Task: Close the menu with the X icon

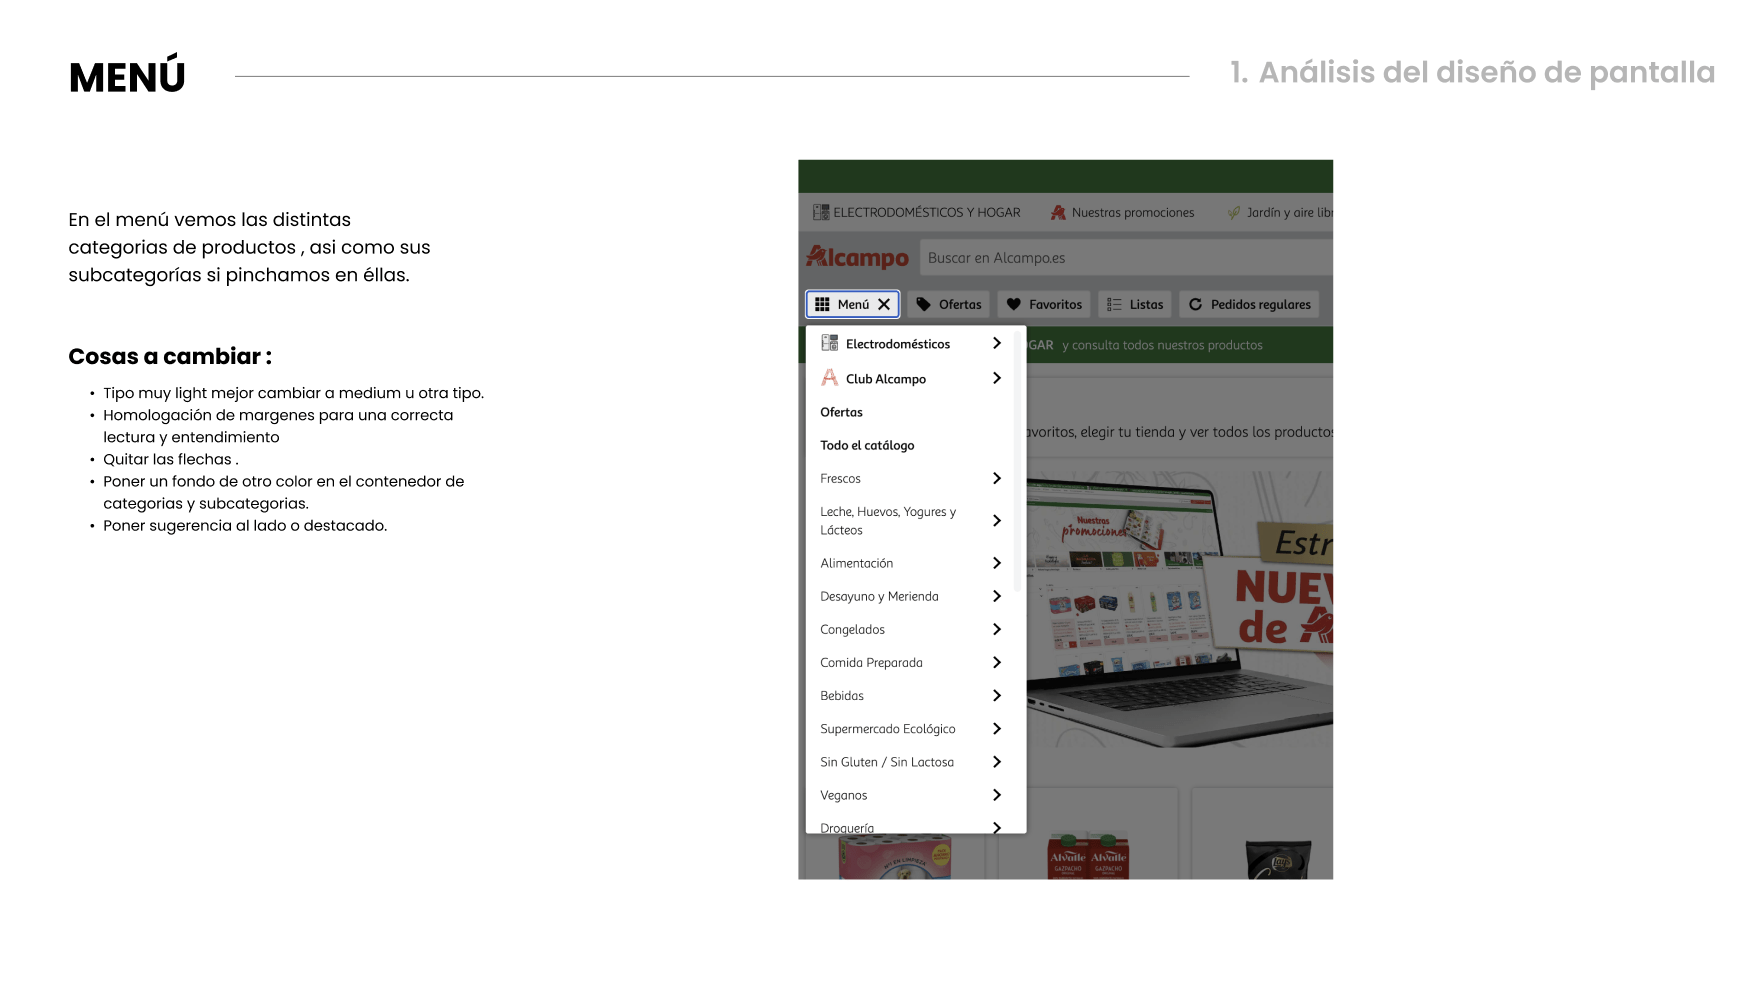Action: [884, 305]
